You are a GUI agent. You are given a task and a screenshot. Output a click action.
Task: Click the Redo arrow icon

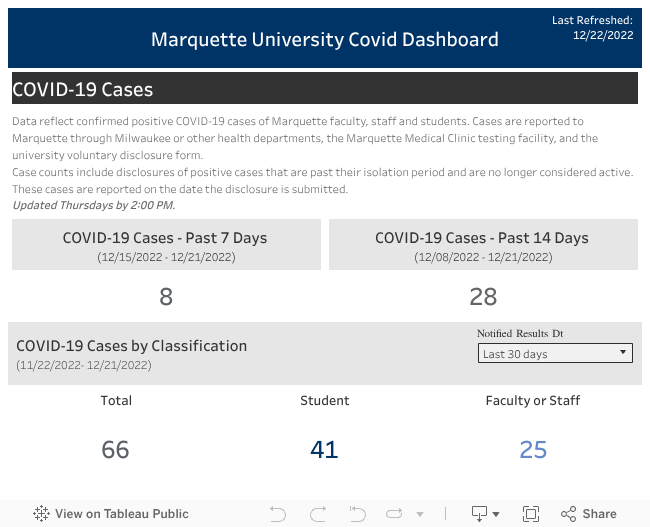click(x=318, y=514)
